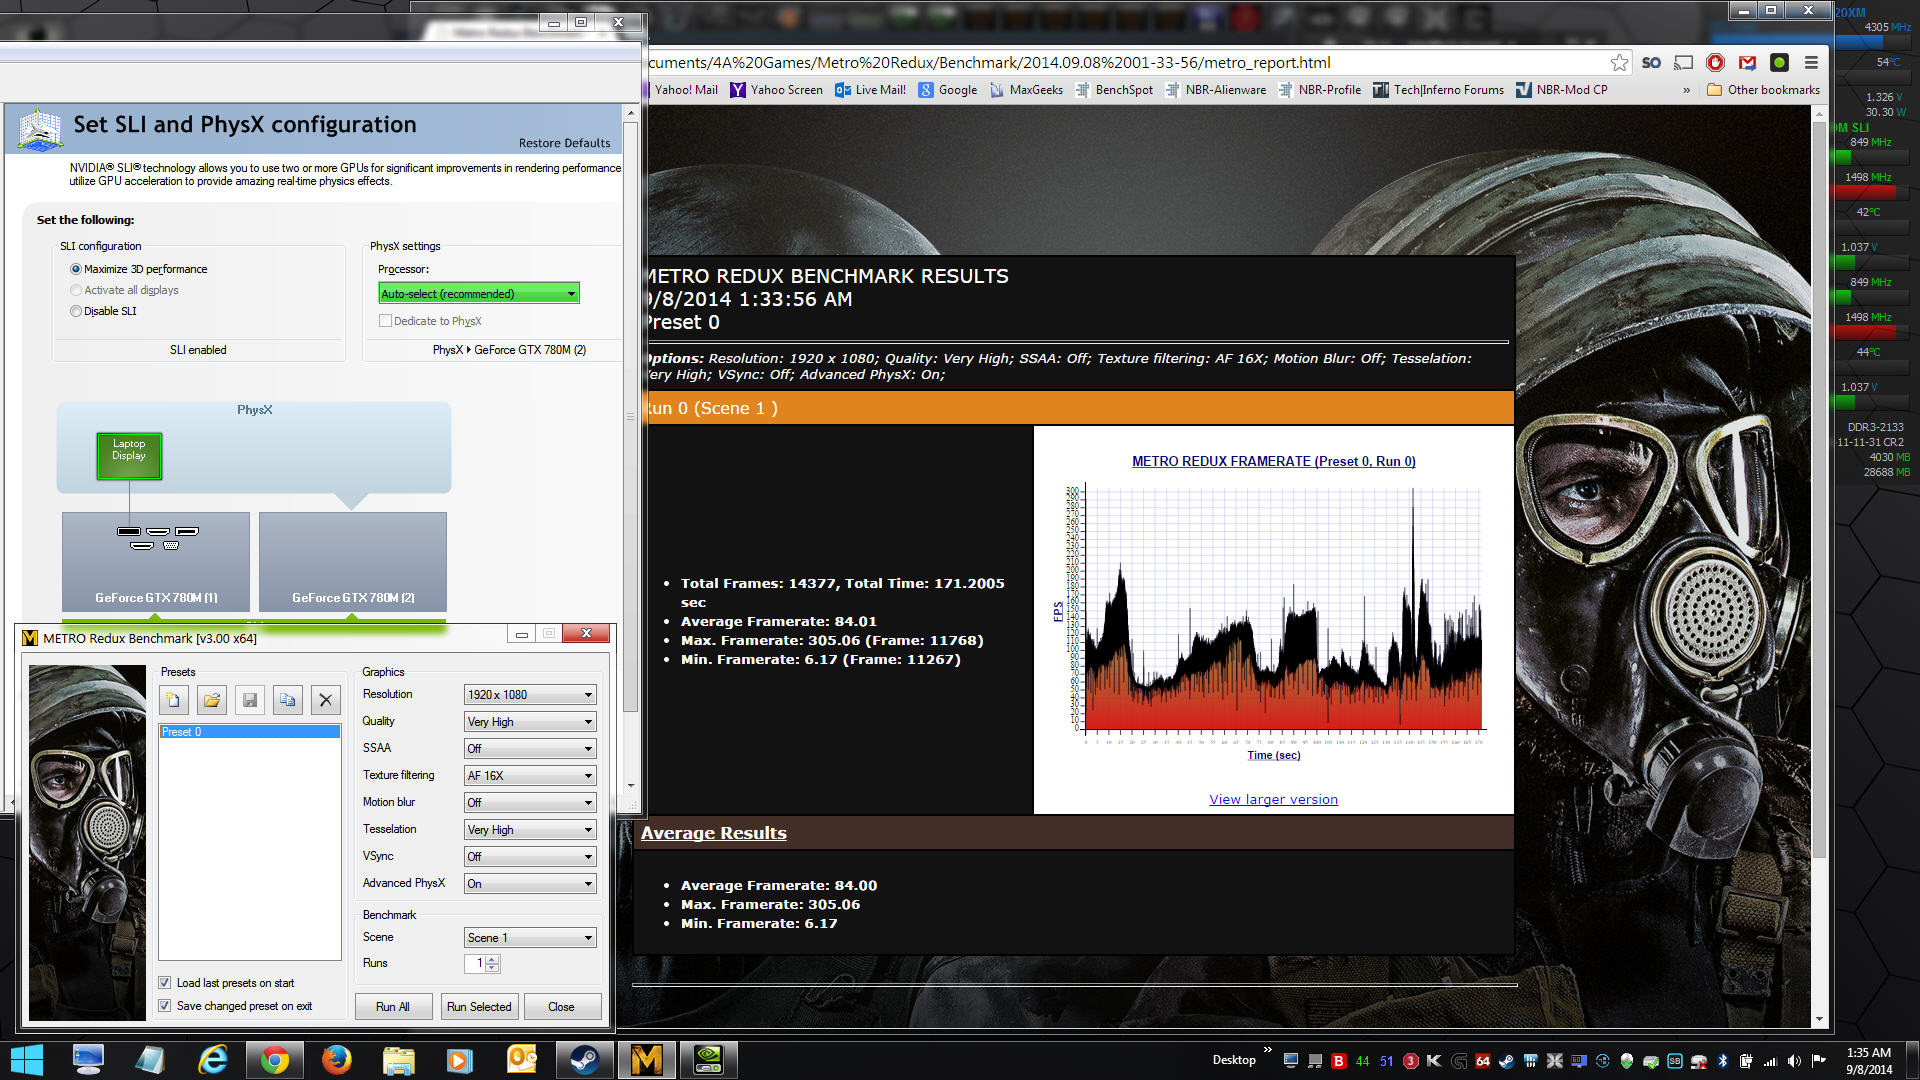Click the Restore Defaults link
This screenshot has height=1080, width=1920.
coord(564,143)
